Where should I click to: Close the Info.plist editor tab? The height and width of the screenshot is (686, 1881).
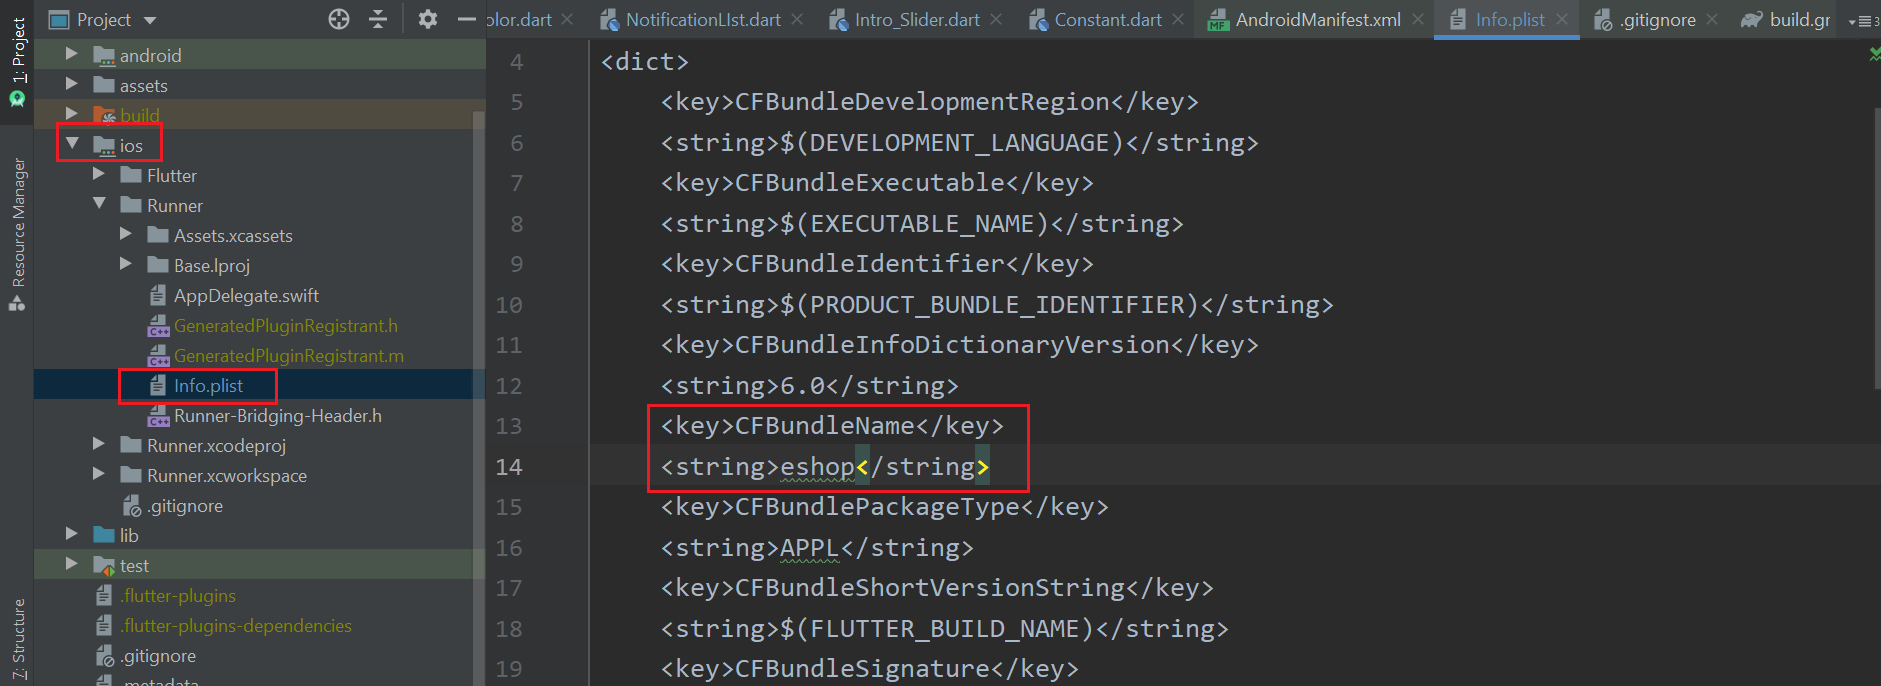pos(1562,19)
